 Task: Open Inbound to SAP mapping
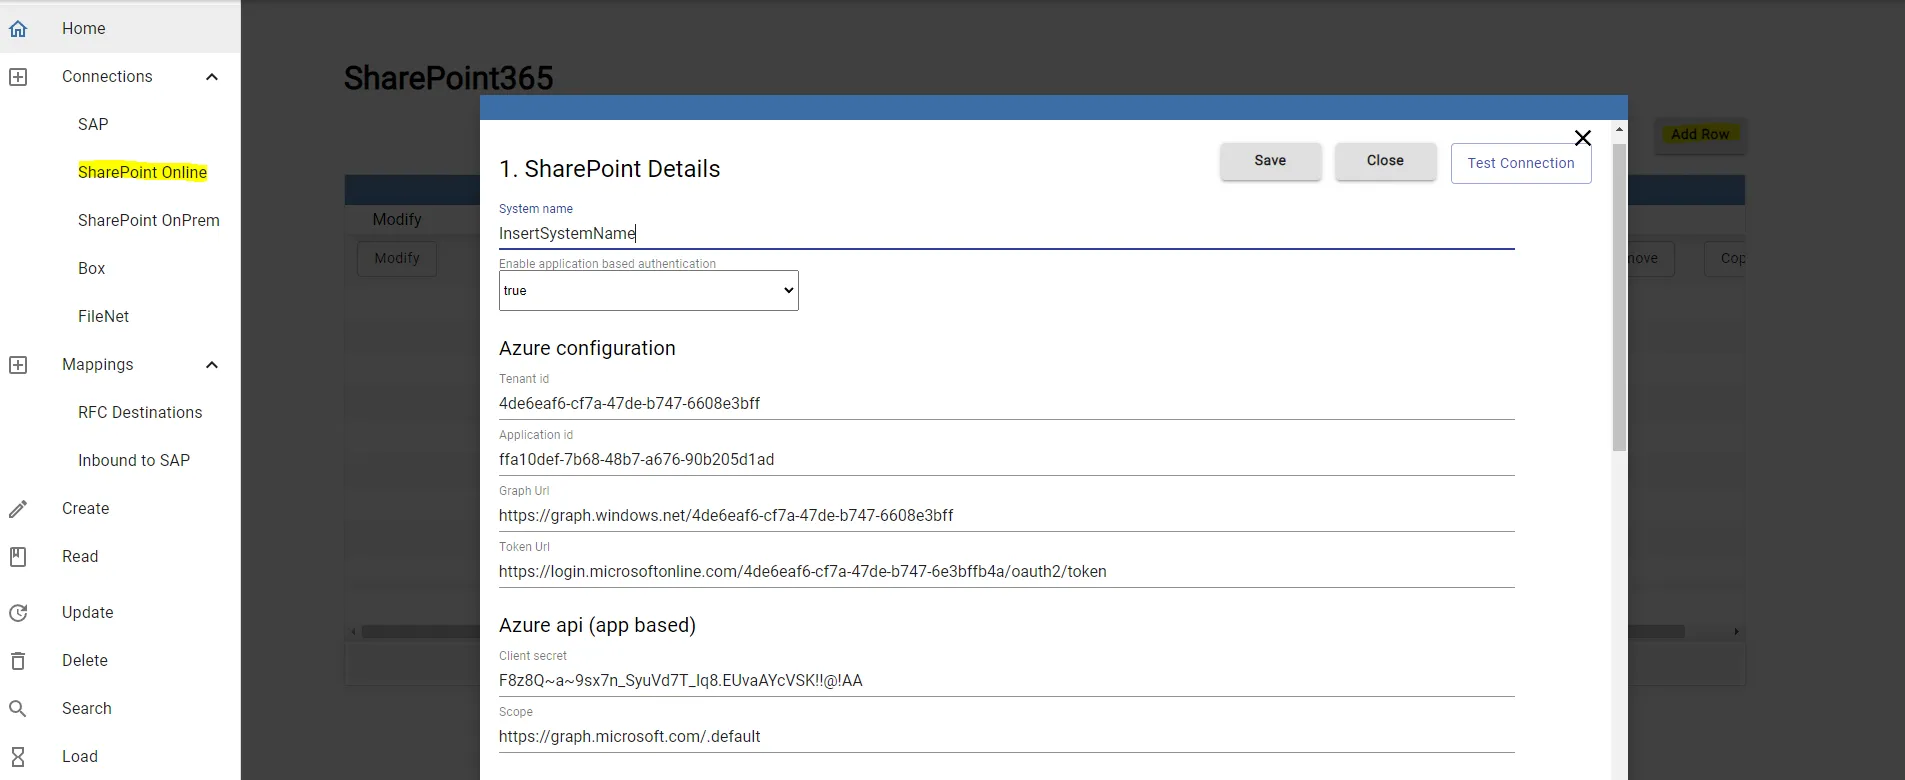point(134,461)
